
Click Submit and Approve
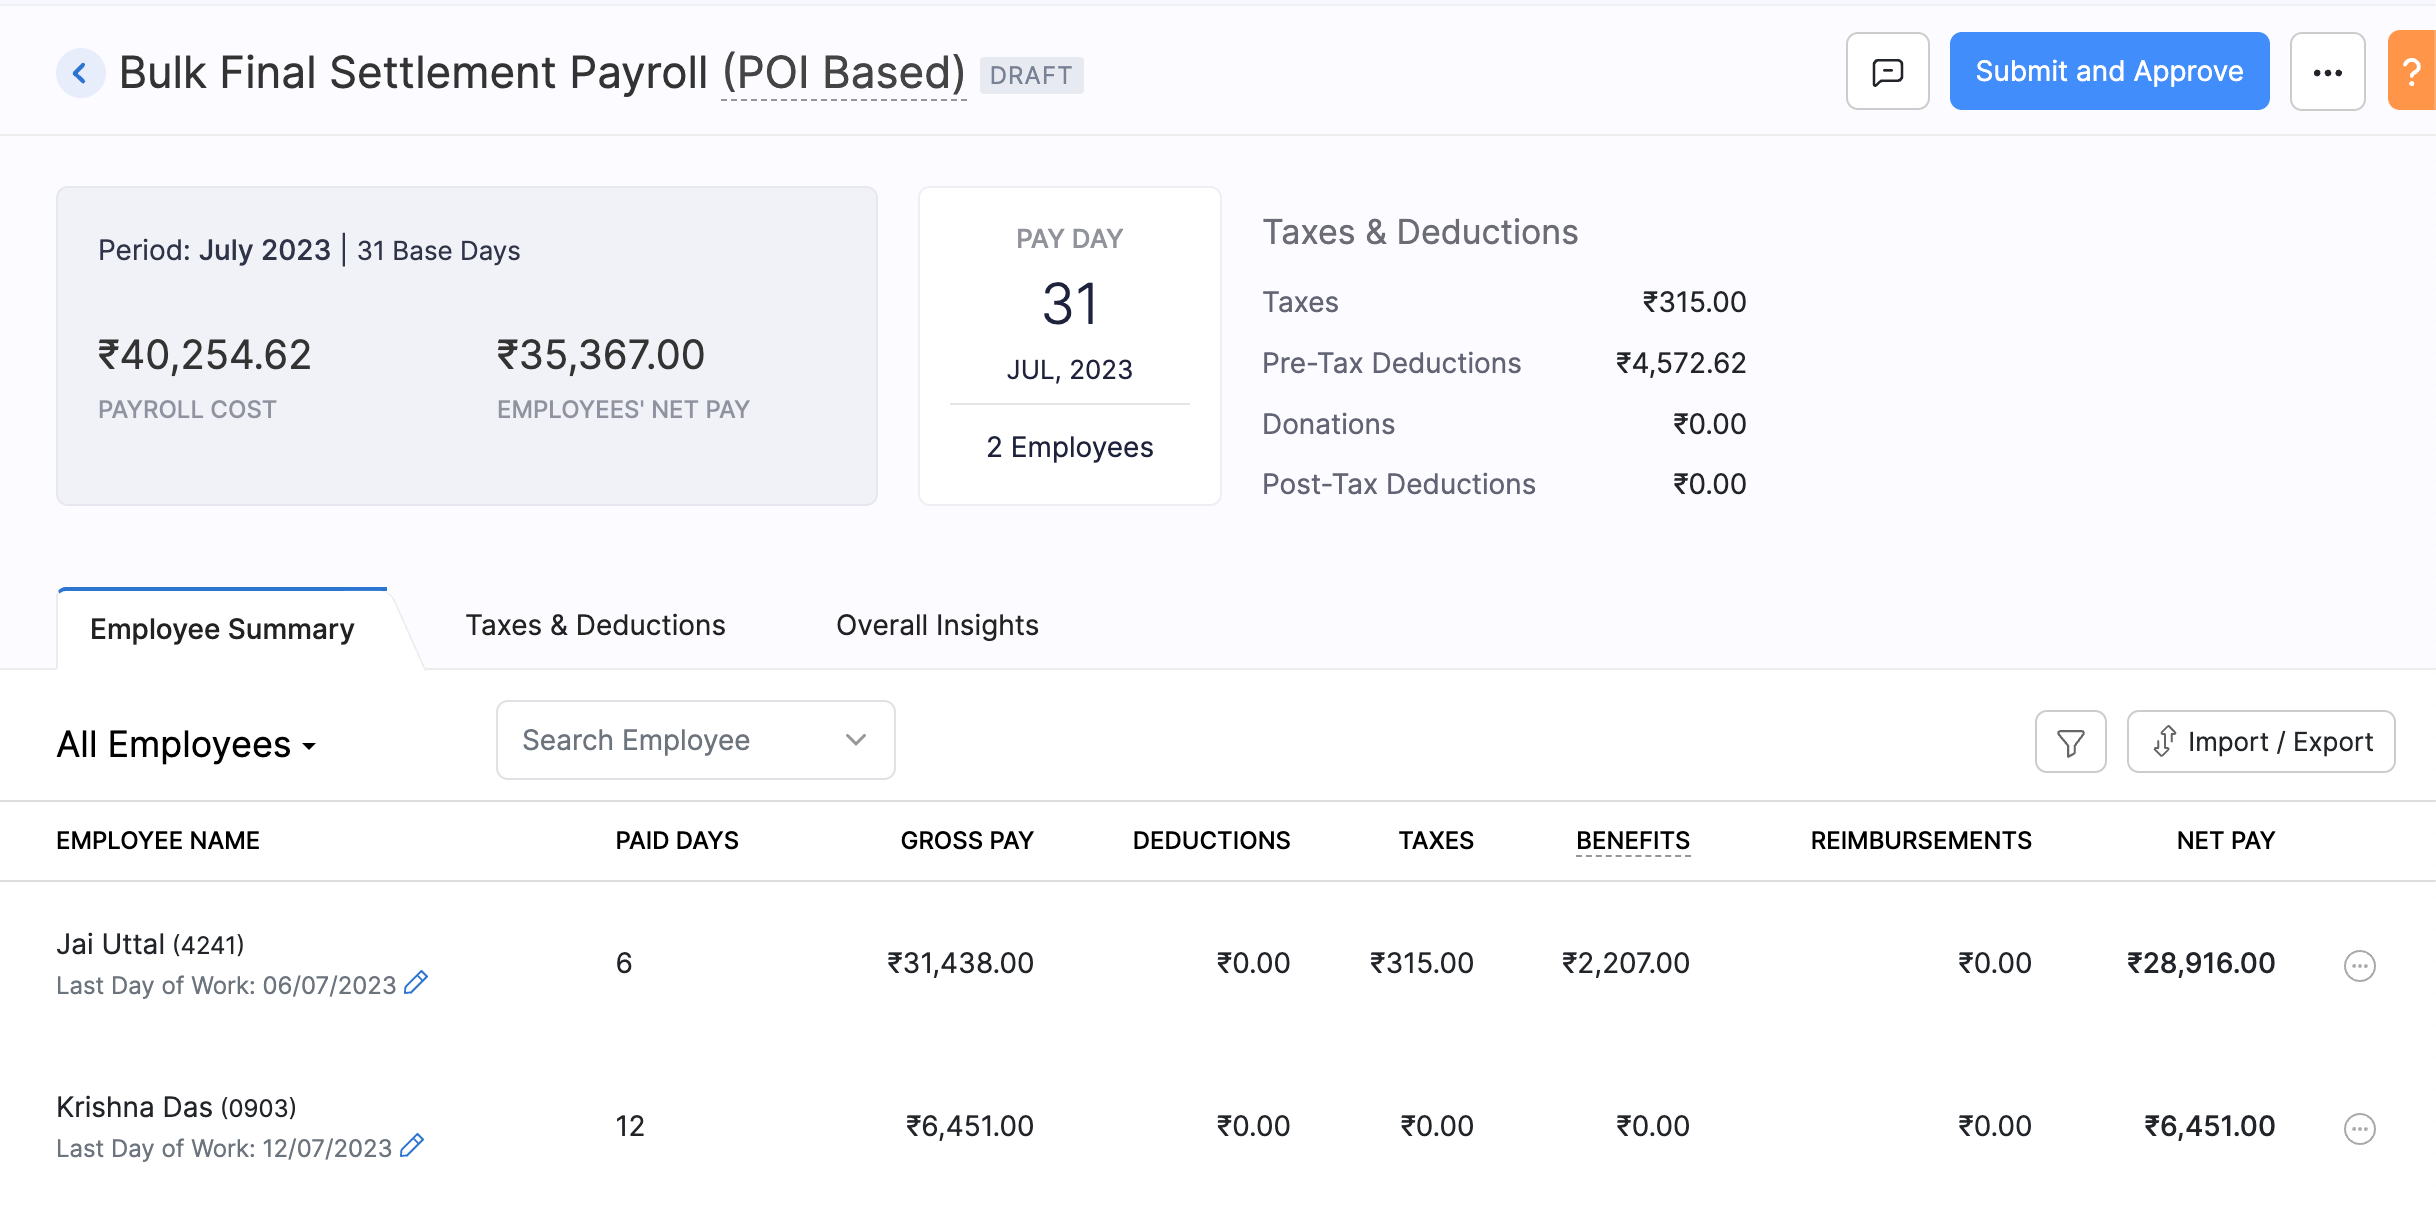[2108, 71]
